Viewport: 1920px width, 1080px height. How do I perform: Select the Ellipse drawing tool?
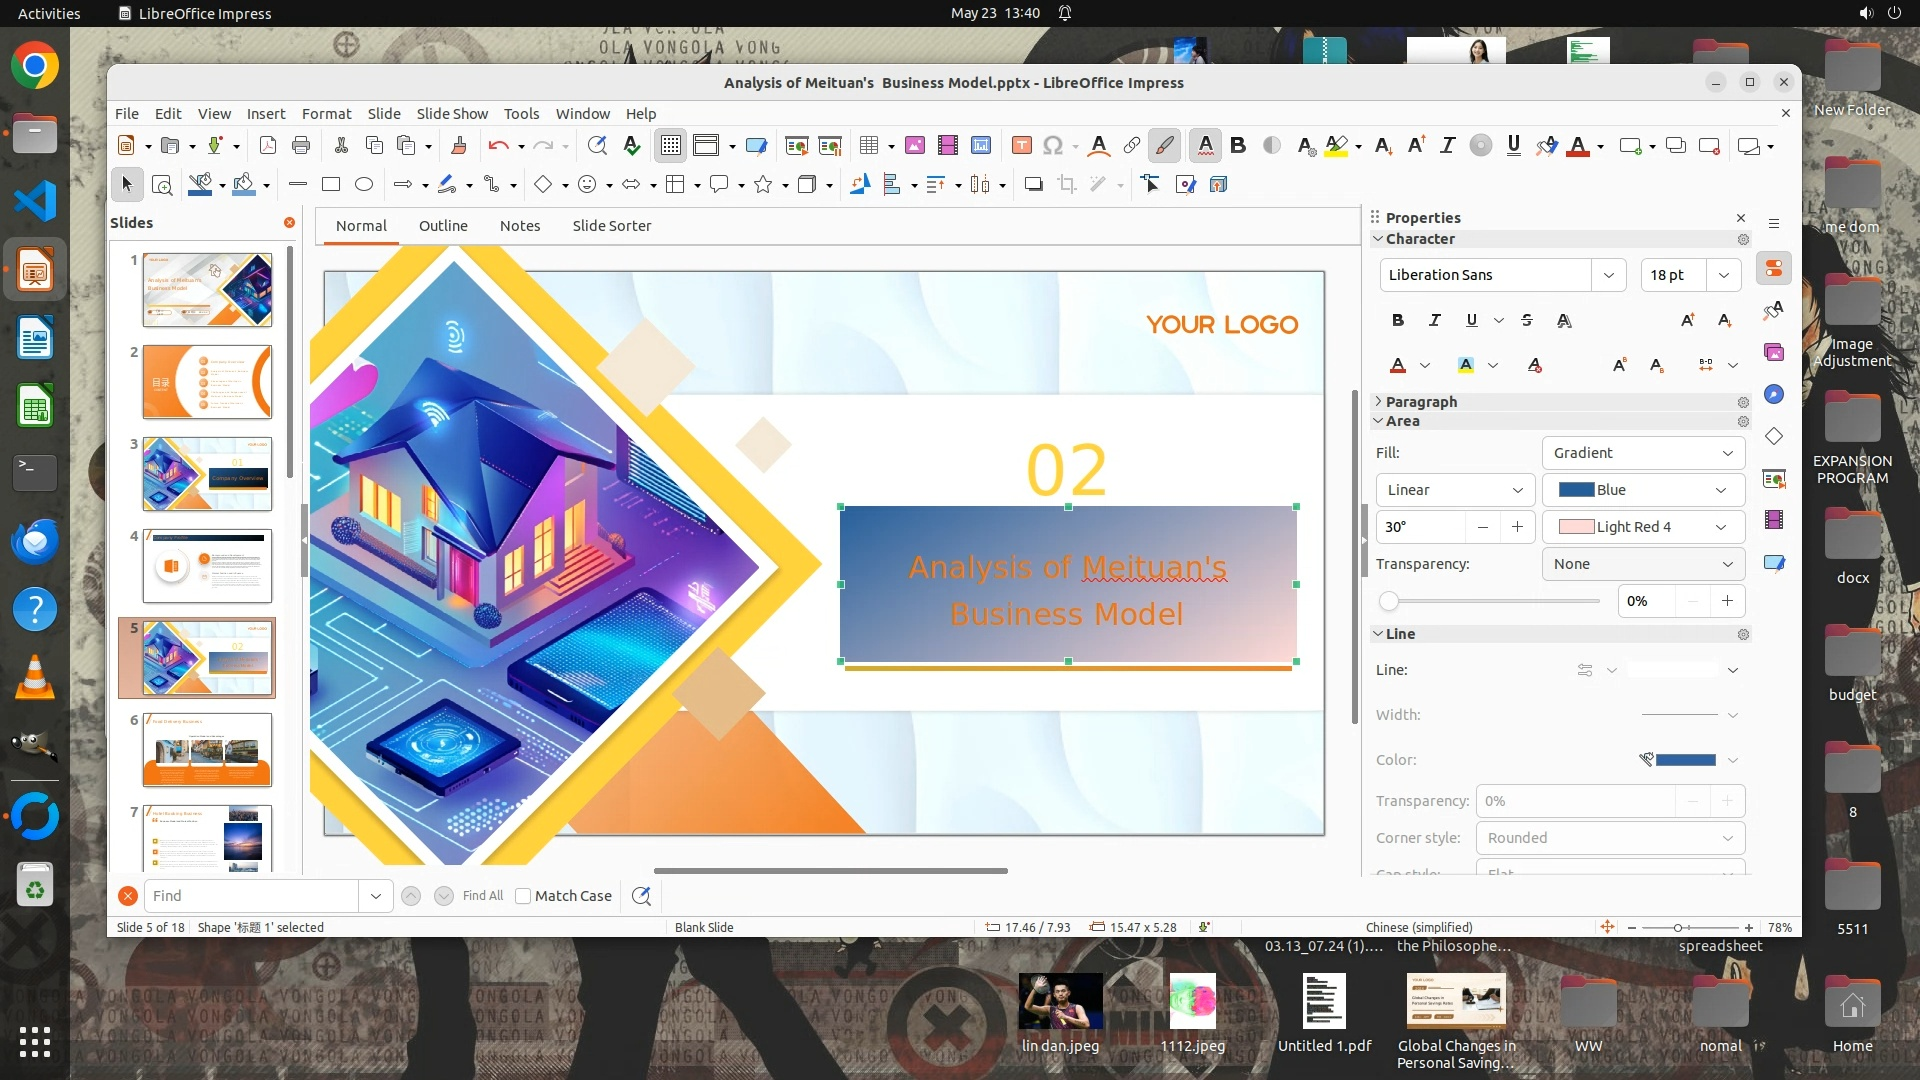pos(364,184)
